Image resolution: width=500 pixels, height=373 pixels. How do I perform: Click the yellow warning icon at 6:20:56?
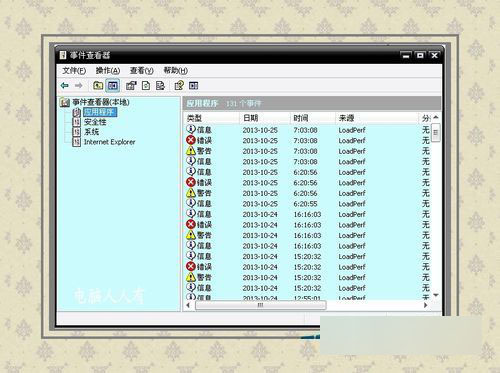pyautogui.click(x=191, y=193)
